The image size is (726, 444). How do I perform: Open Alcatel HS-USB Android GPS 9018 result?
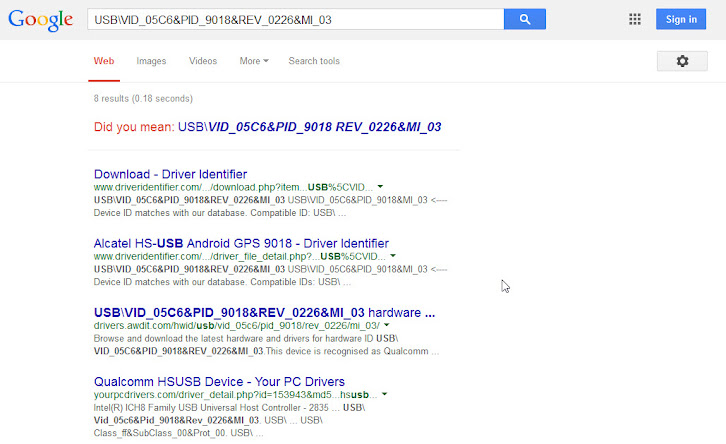tap(241, 243)
